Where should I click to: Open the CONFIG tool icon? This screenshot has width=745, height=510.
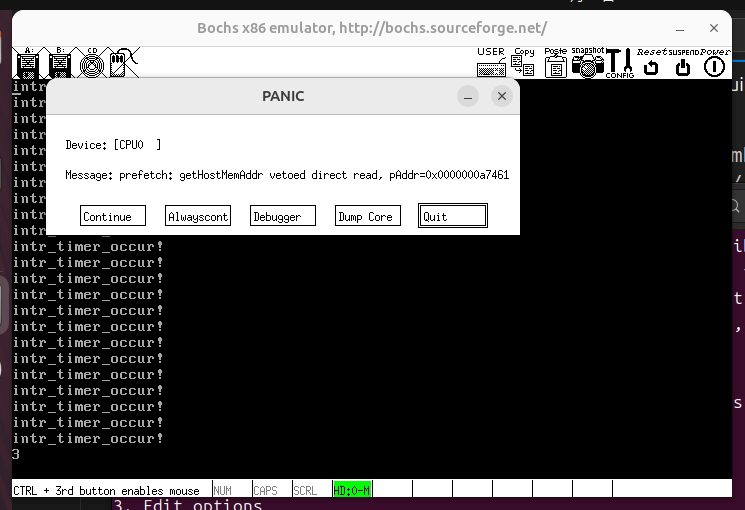[x=620, y=62]
